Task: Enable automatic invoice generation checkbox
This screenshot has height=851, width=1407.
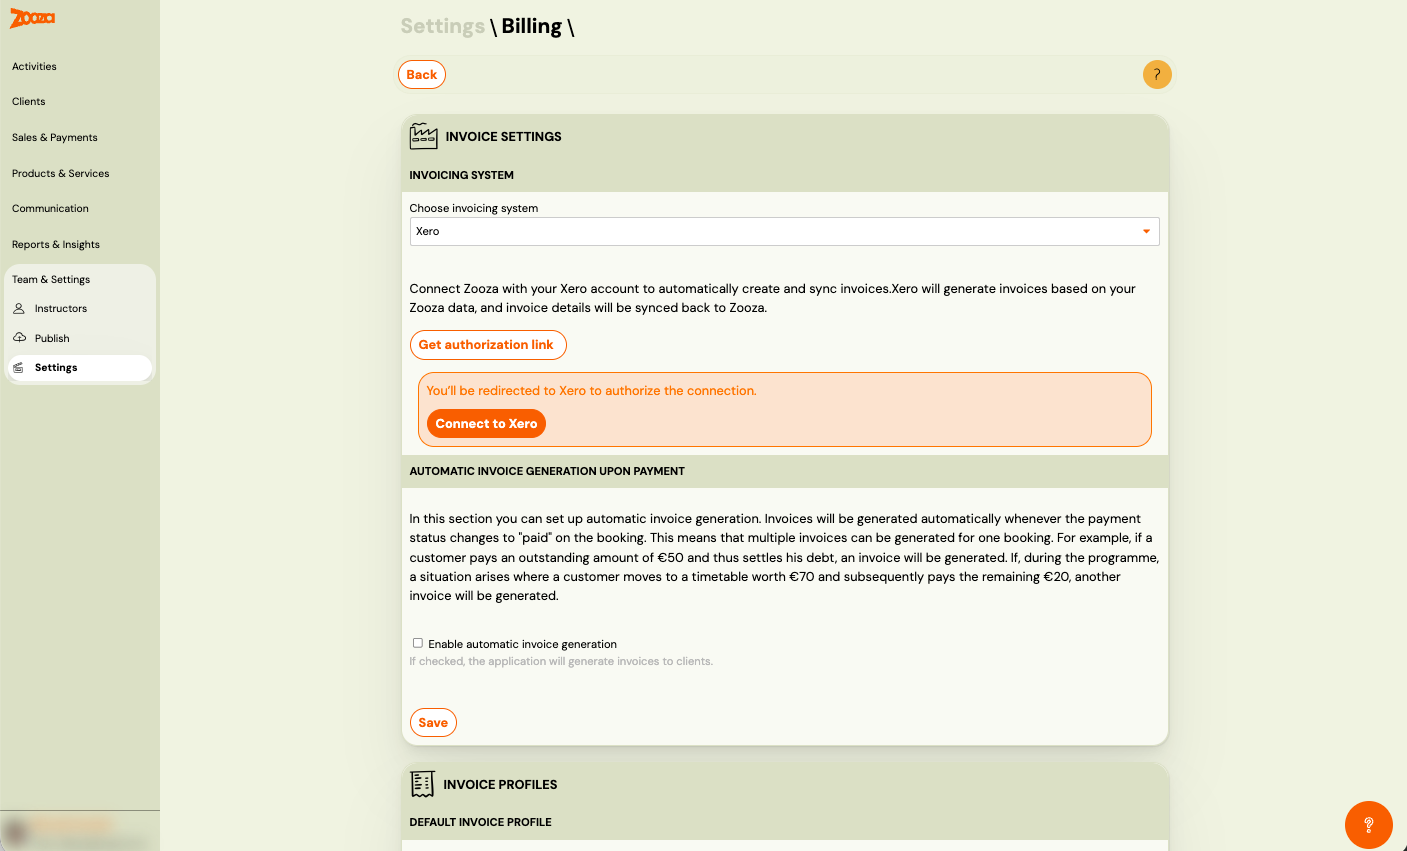Action: tap(418, 643)
